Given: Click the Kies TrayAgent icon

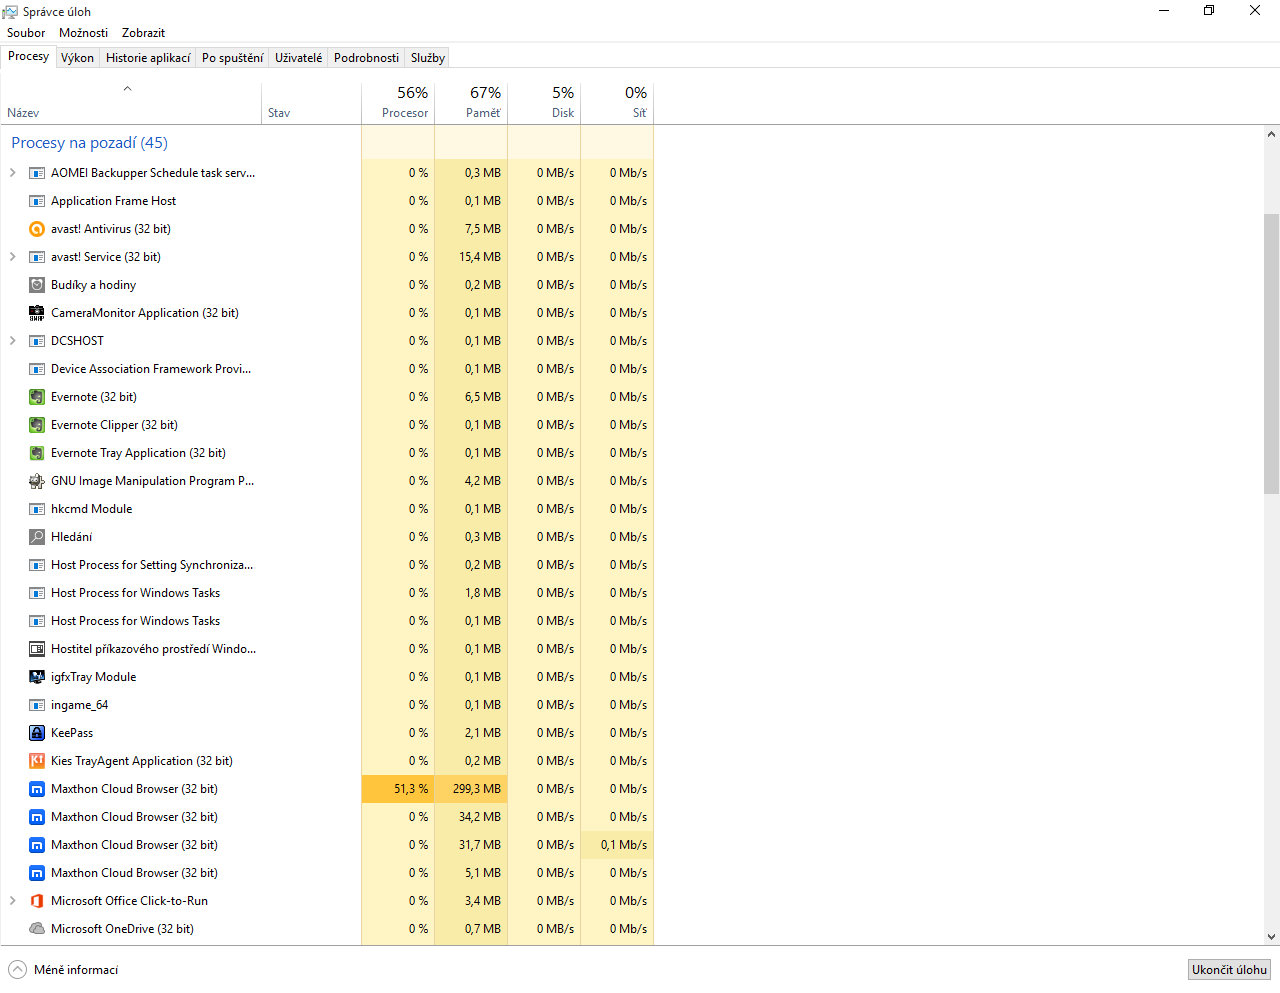Looking at the screenshot, I should [37, 761].
